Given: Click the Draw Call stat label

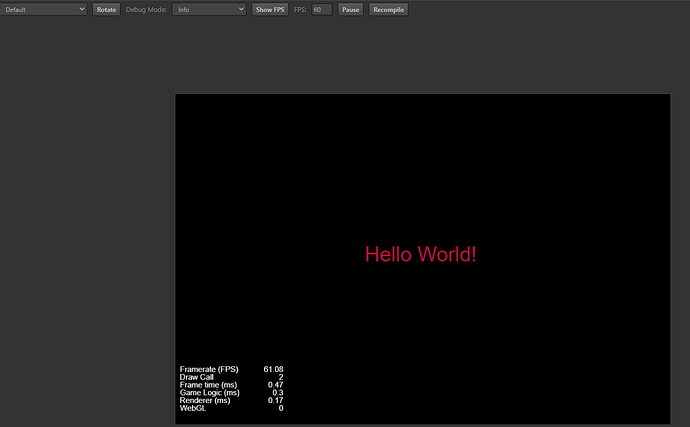Looking at the screenshot, I should [197, 377].
